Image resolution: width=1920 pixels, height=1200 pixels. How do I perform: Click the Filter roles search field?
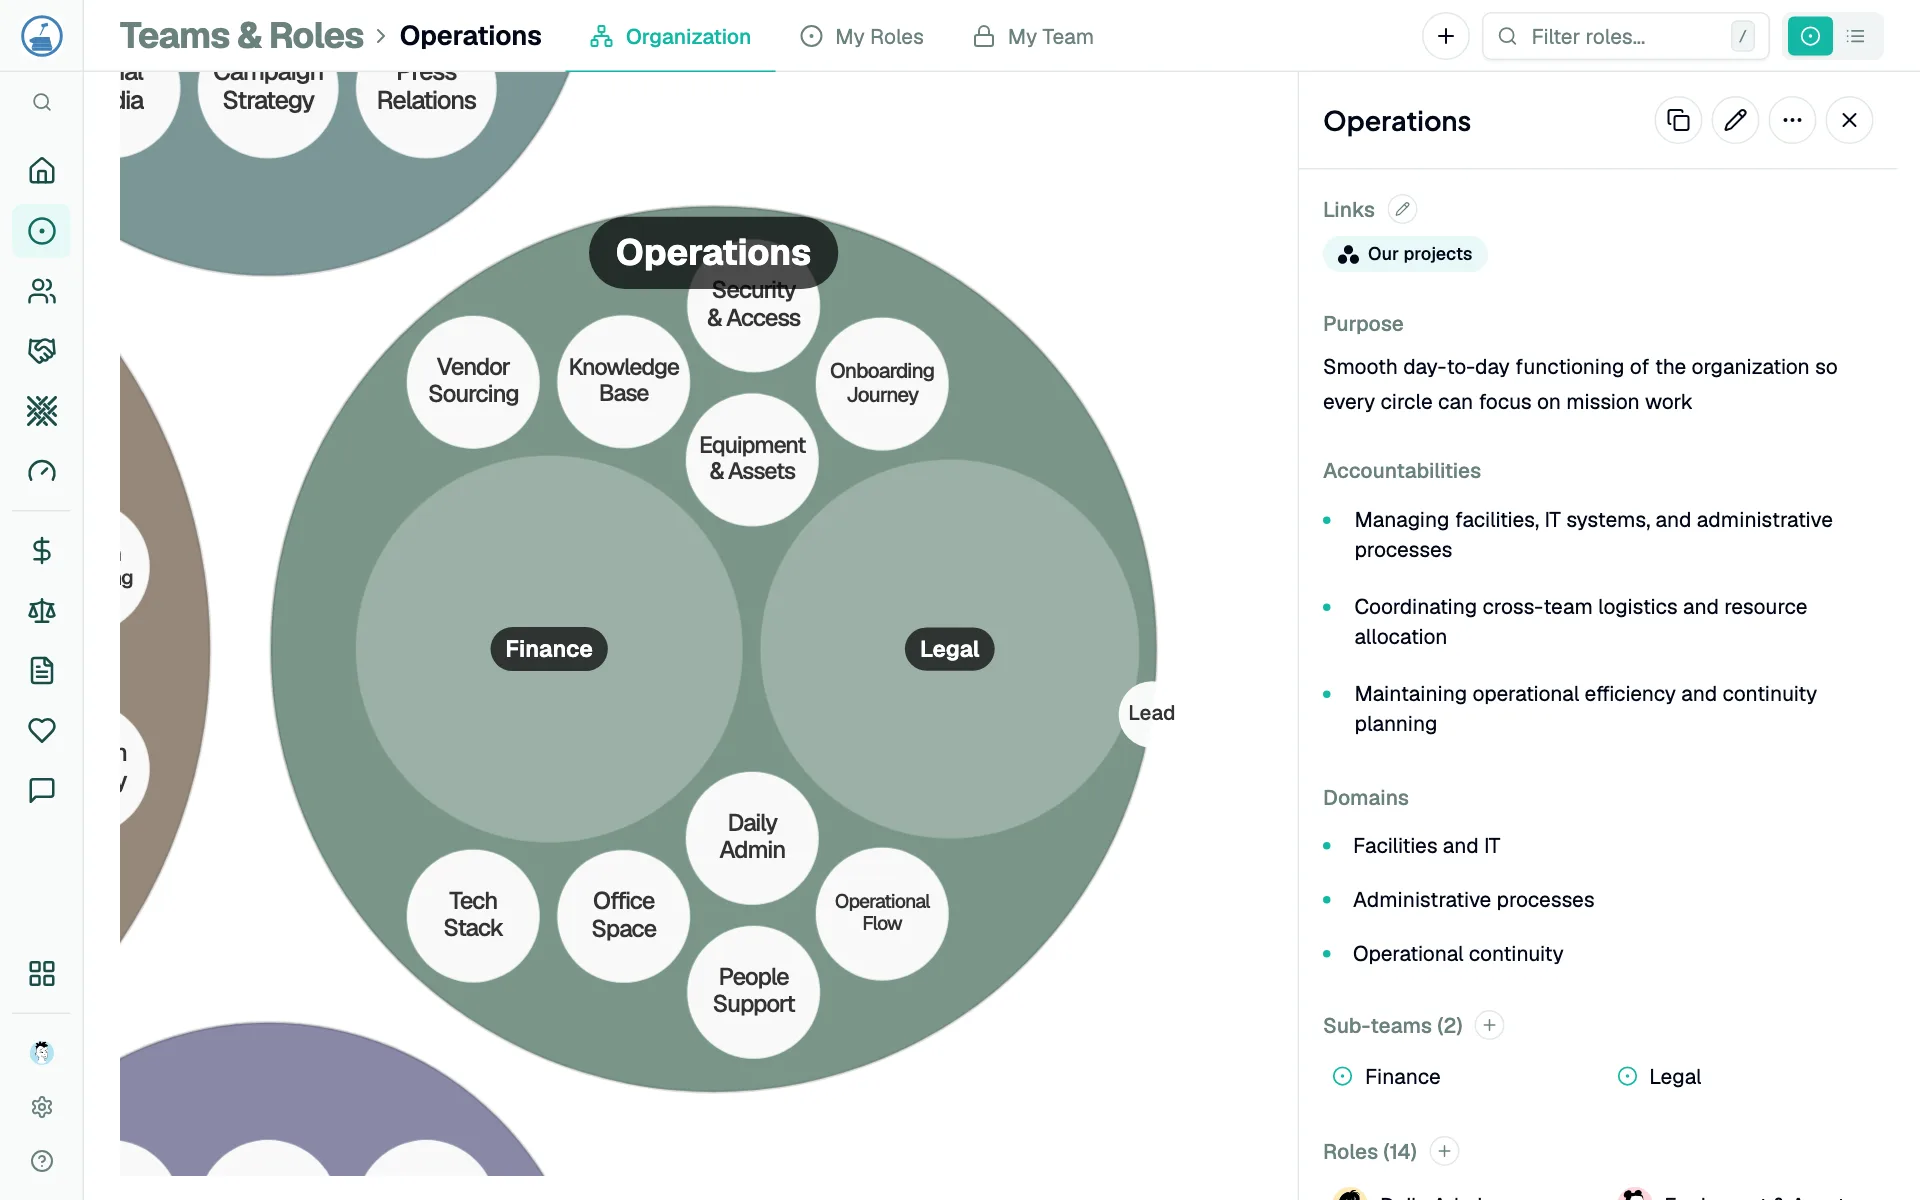click(1626, 37)
